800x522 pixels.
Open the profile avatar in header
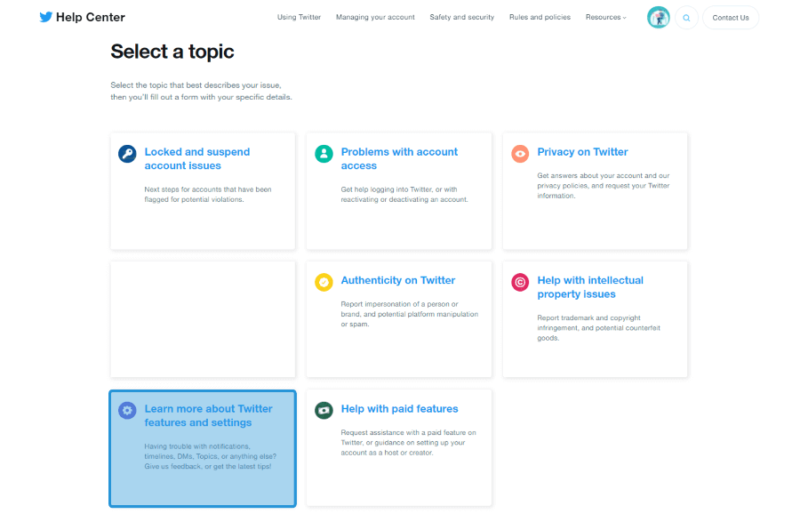[x=658, y=17]
